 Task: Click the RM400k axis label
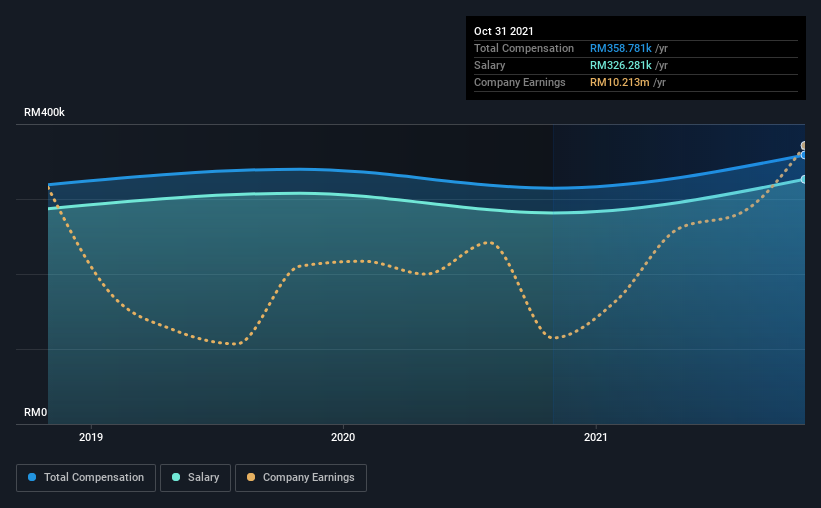(45, 112)
